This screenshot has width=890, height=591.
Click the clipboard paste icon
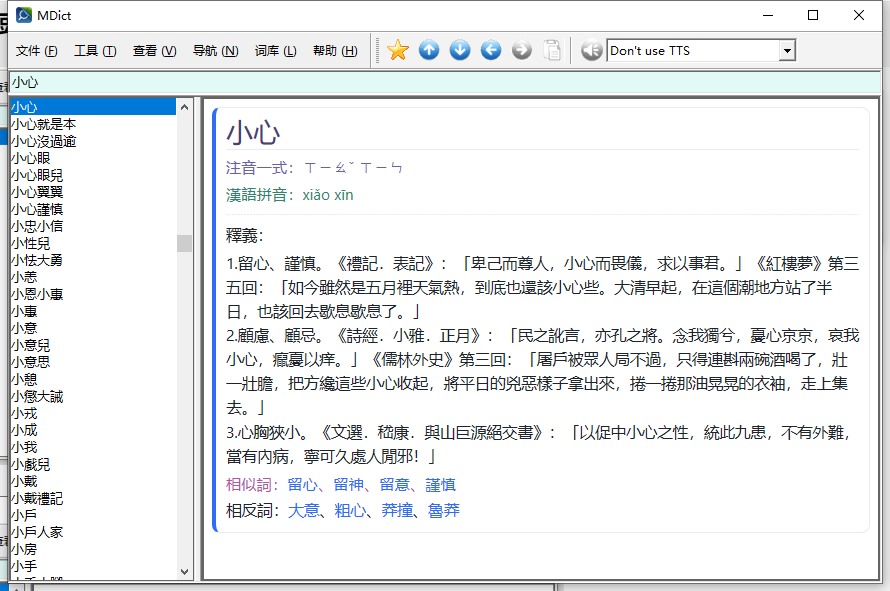[x=552, y=50]
